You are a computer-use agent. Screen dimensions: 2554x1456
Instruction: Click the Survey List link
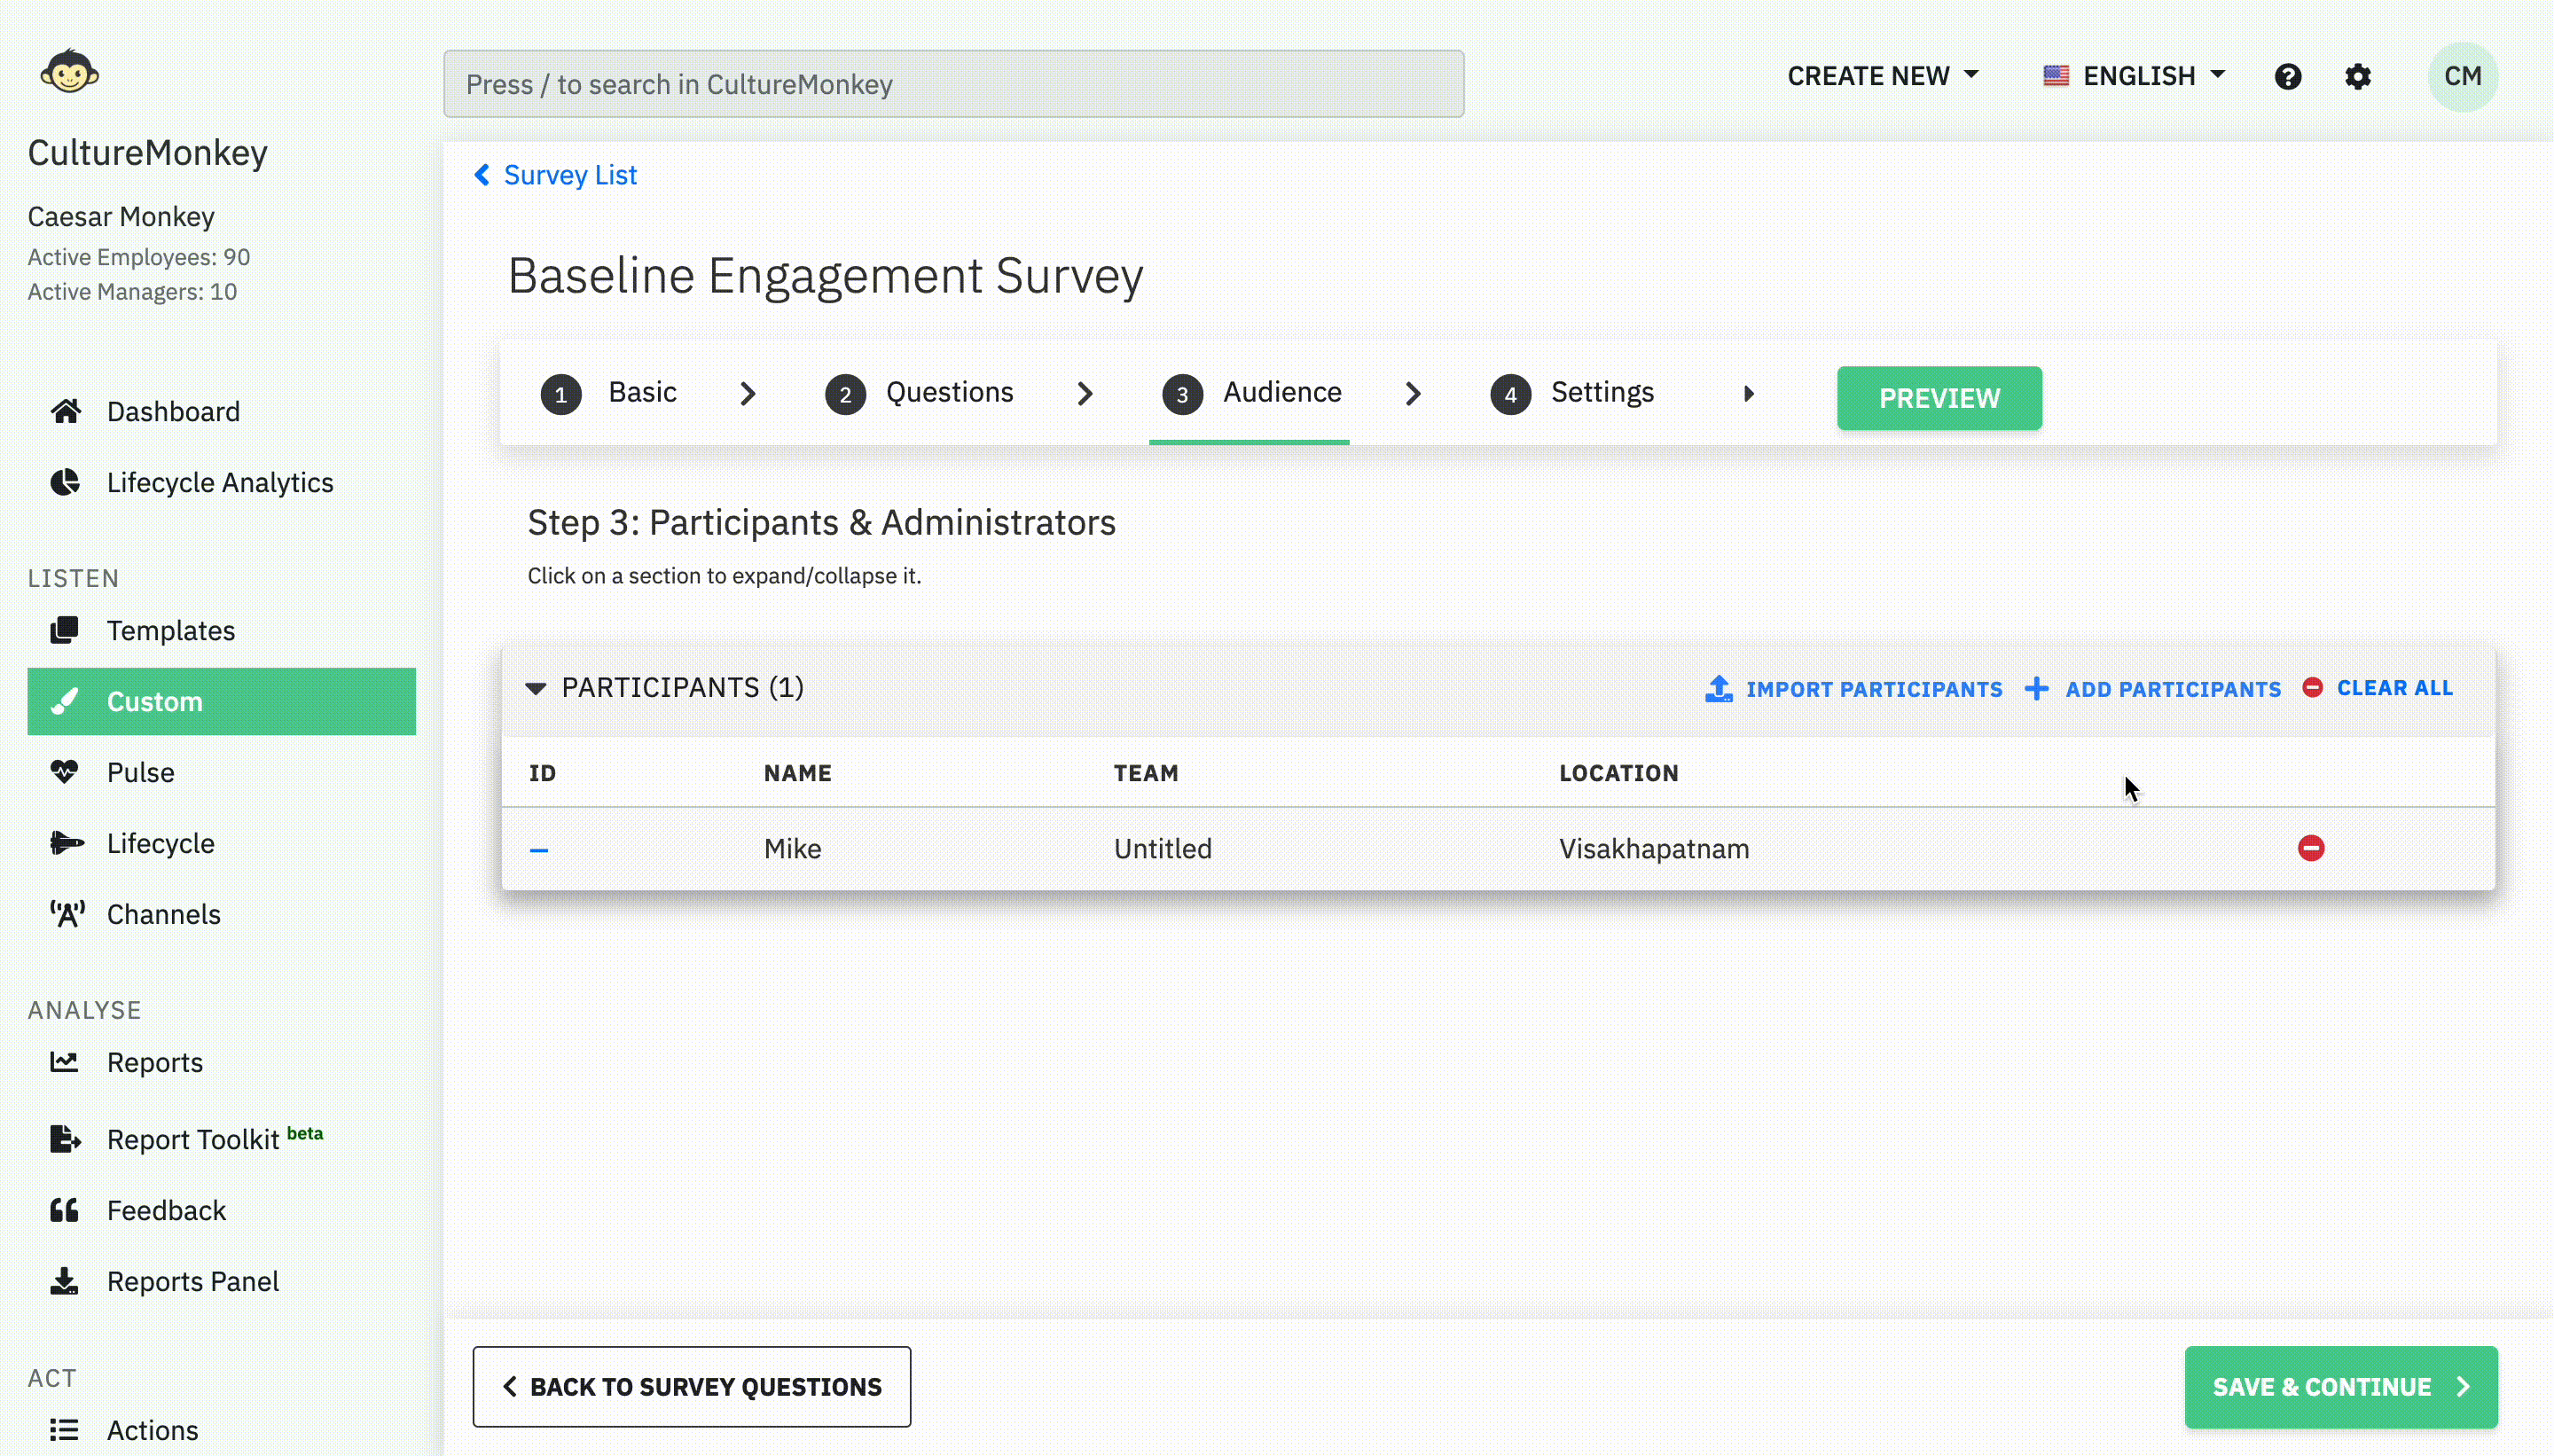(x=570, y=175)
